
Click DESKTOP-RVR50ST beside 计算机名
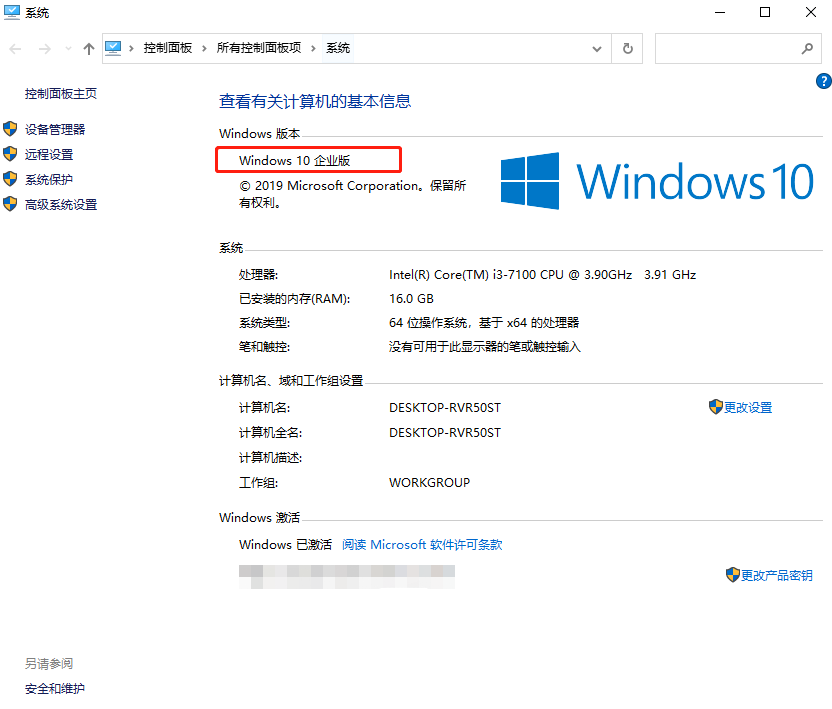point(445,408)
